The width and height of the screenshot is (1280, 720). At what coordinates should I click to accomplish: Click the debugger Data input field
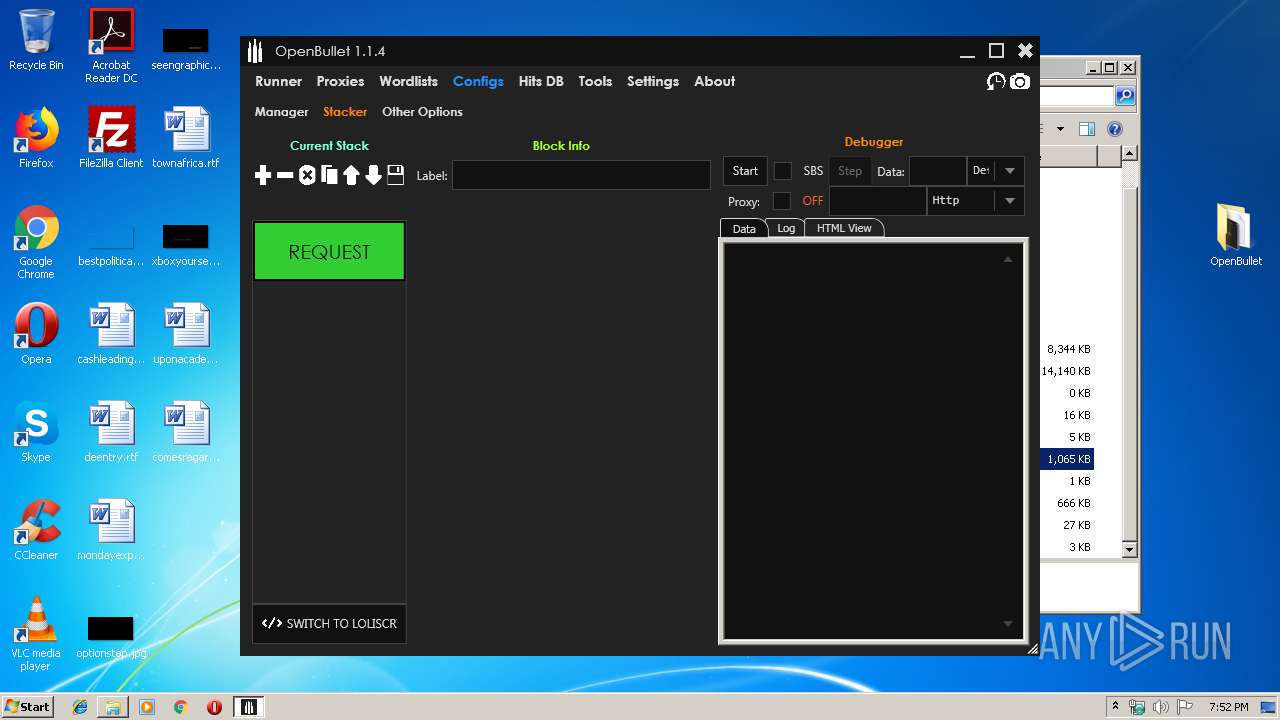pos(937,171)
